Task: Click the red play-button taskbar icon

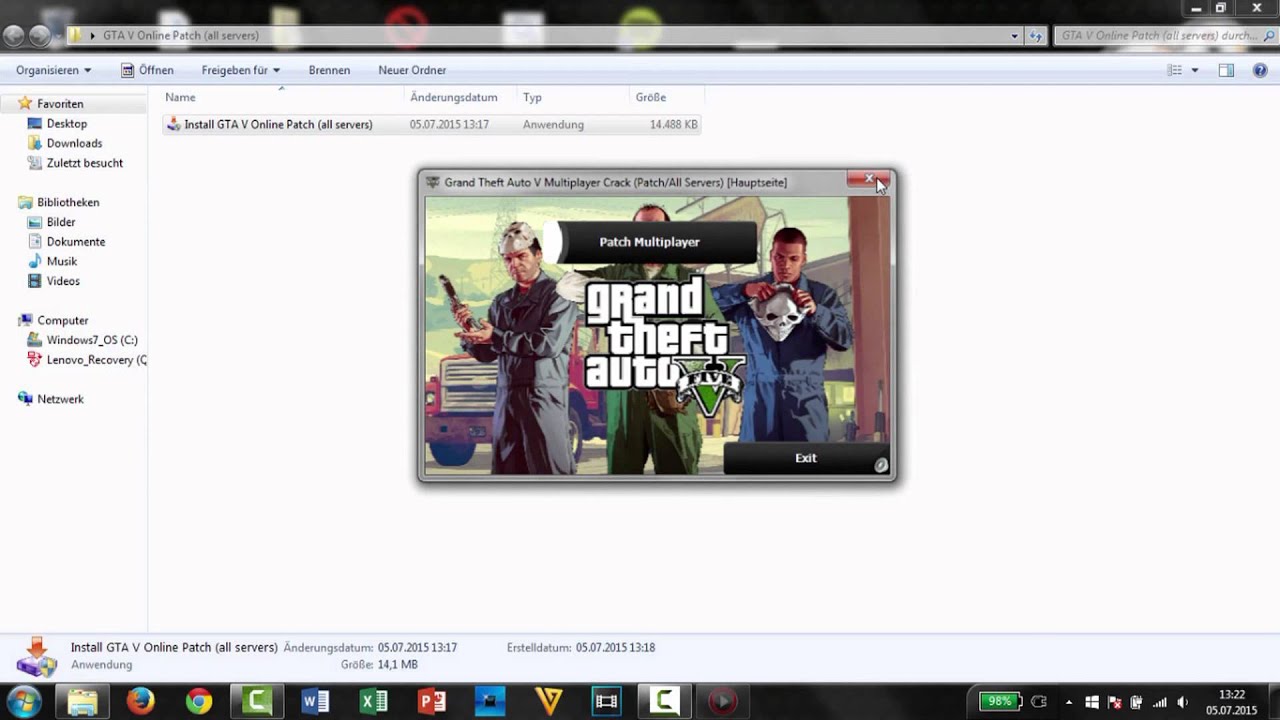Action: point(722,702)
